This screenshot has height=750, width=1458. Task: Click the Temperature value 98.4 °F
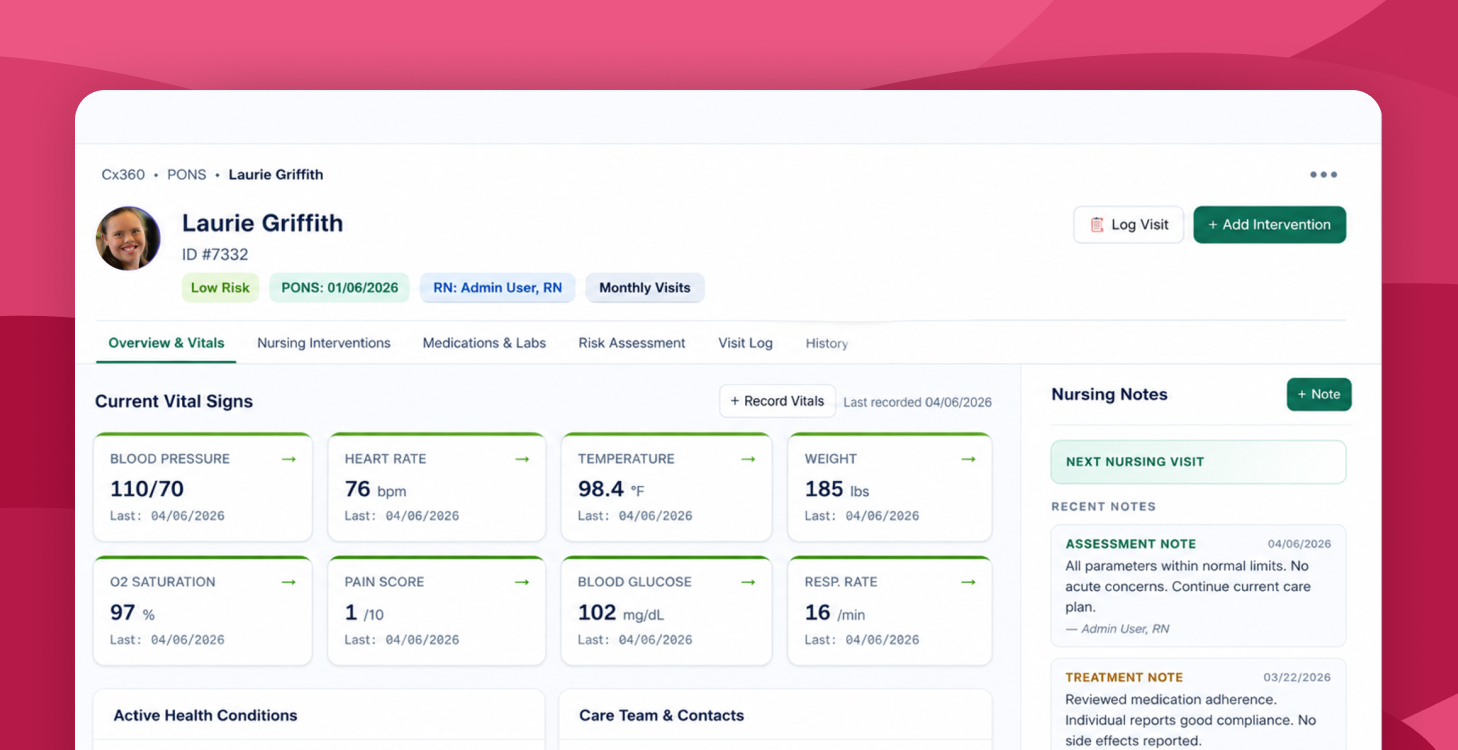(x=611, y=489)
